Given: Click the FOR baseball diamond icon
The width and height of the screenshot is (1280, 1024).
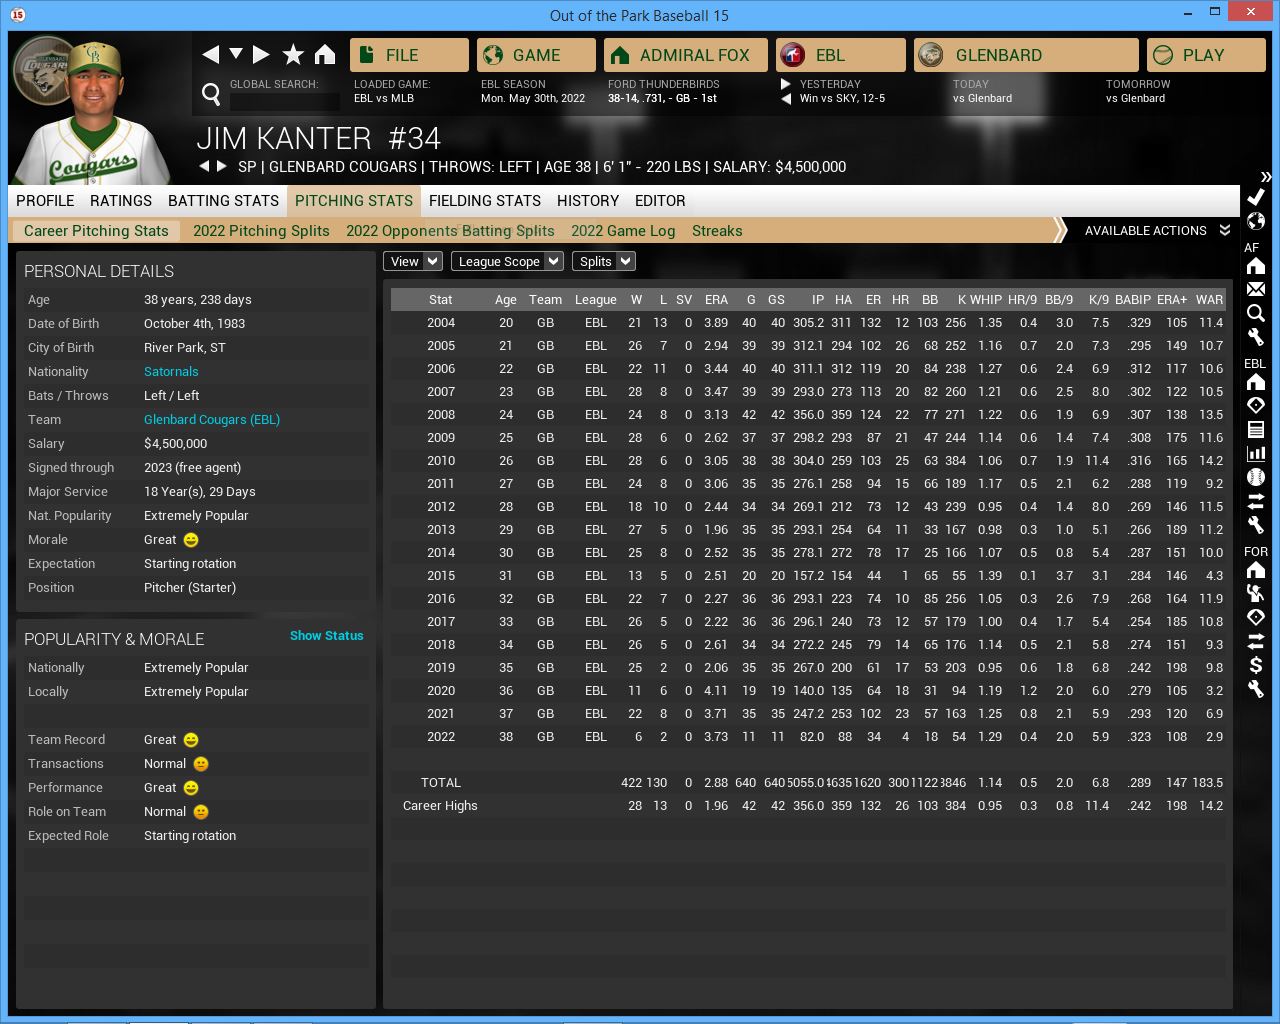Looking at the screenshot, I should [1256, 617].
